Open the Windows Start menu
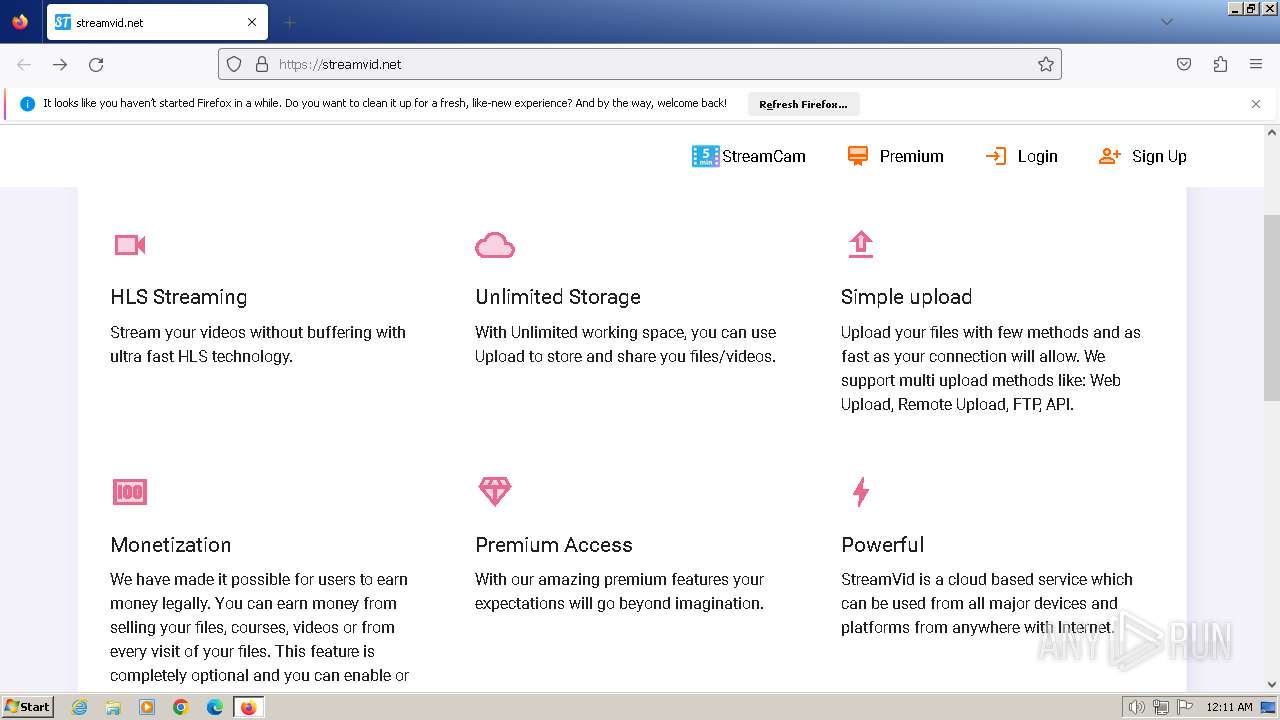This screenshot has width=1280, height=720. (x=28, y=706)
